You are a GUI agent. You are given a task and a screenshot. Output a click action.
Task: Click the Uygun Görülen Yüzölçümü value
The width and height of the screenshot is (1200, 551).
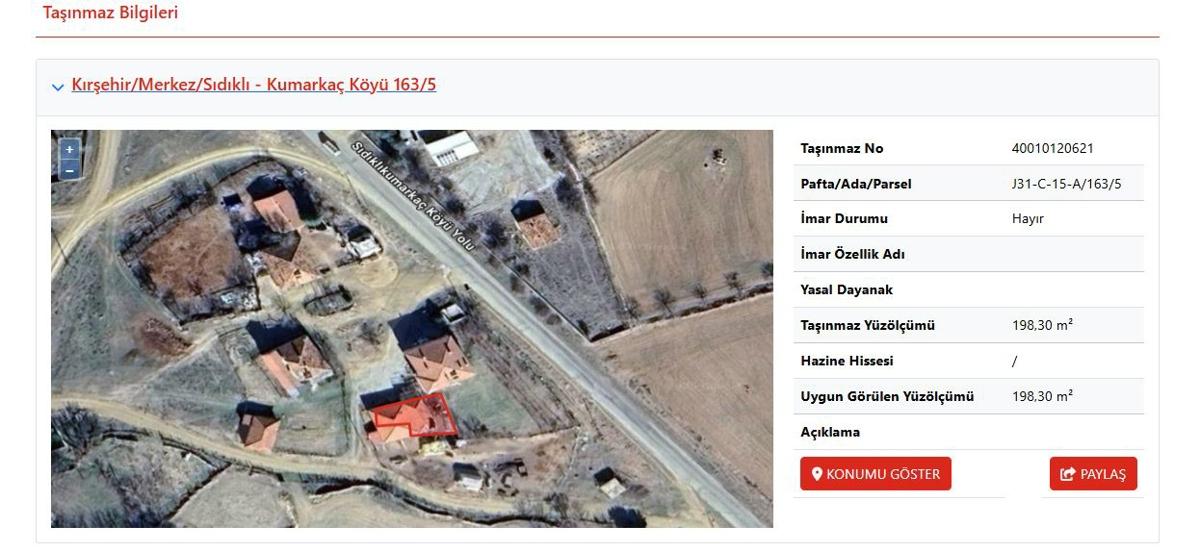point(1042,396)
